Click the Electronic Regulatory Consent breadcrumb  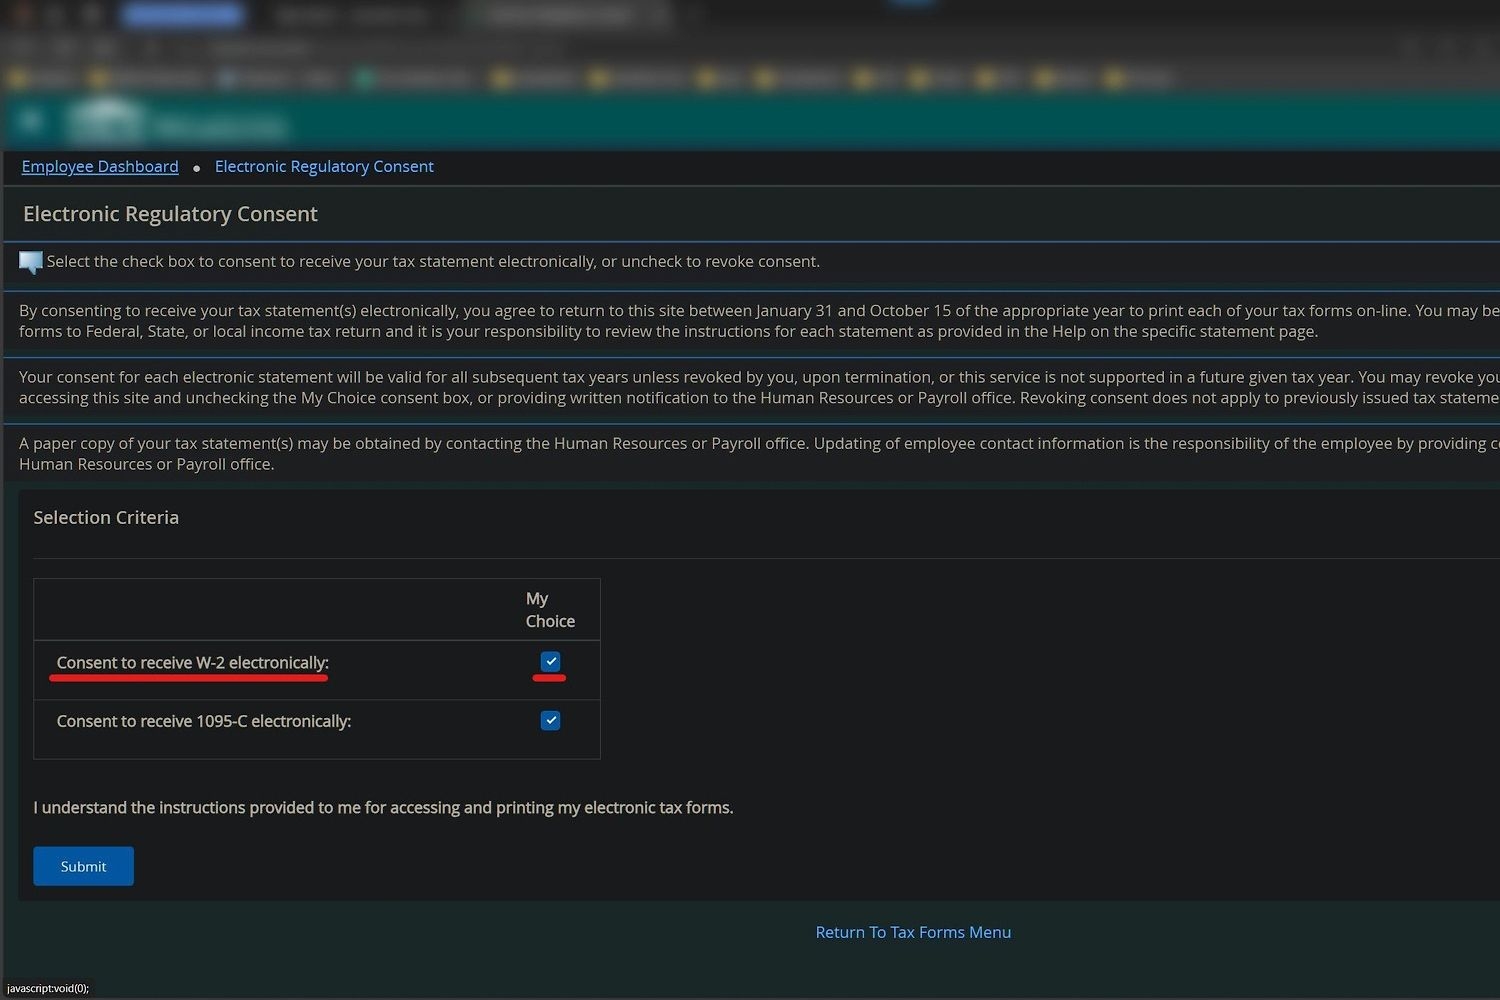(324, 166)
